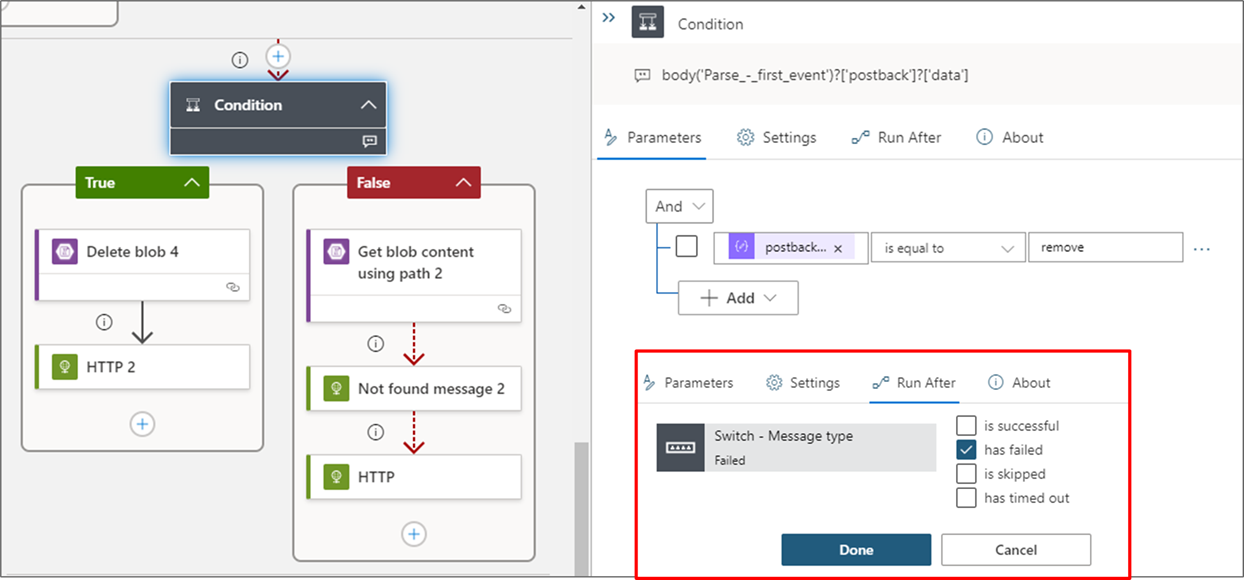This screenshot has height=580, width=1244.
Task: Open the 'is equal to' operator dropdown
Action: pyautogui.click(x=947, y=248)
